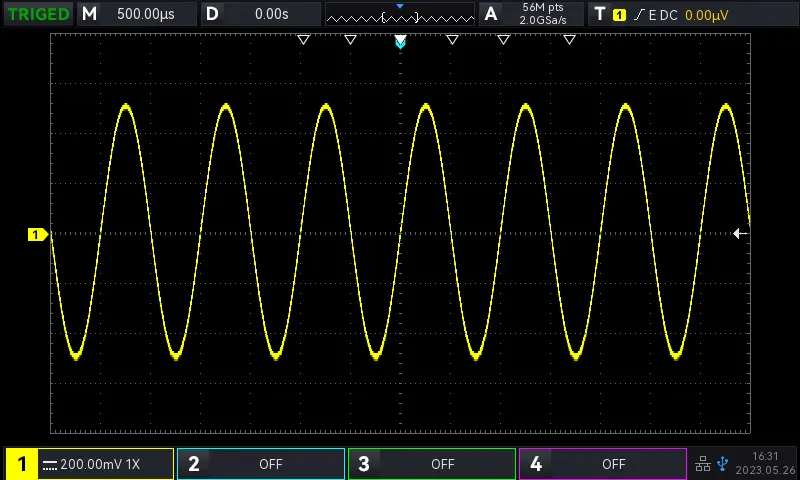Open the trigger T settings panel

(x=599, y=14)
